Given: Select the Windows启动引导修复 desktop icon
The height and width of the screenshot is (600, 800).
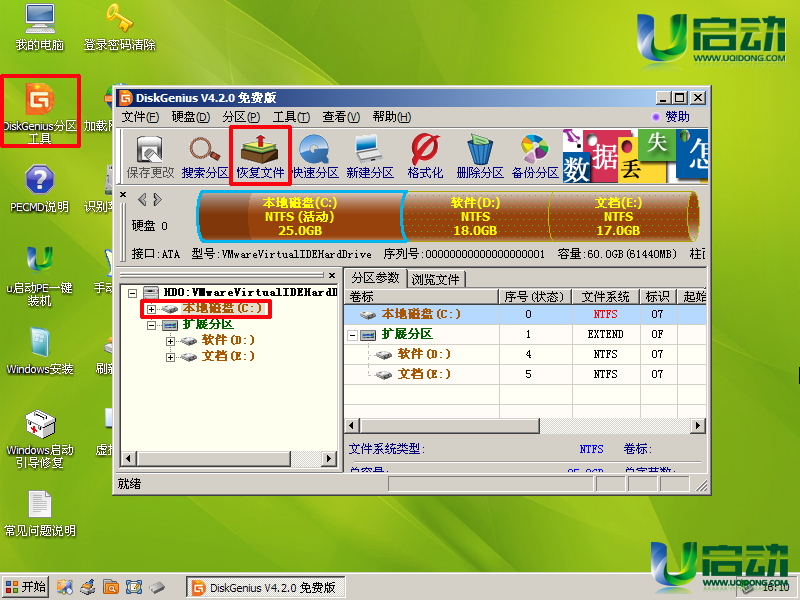Looking at the screenshot, I should (40, 439).
